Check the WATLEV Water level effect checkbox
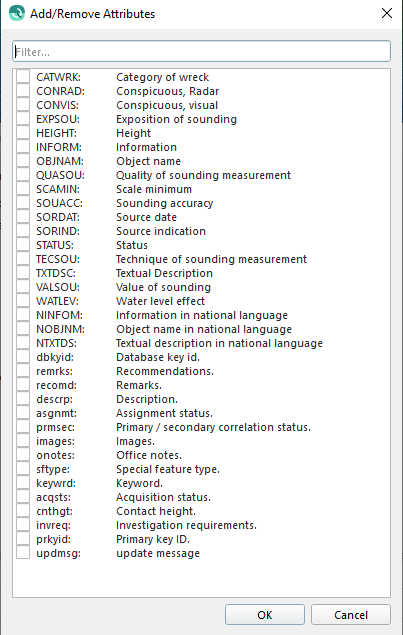This screenshot has width=403, height=635. 23,301
